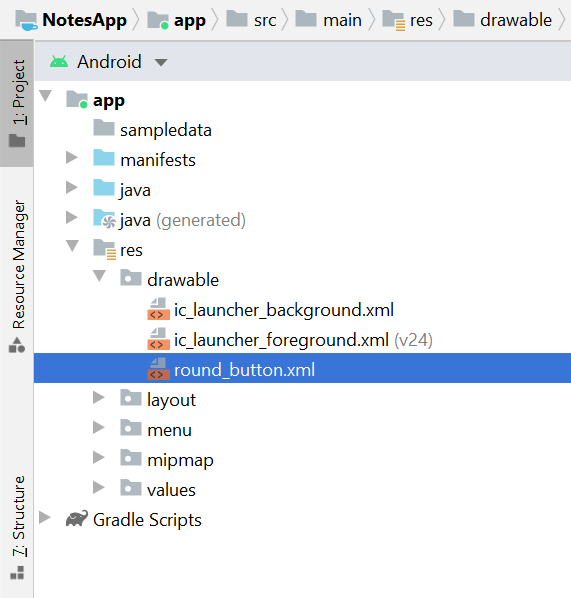Select the layout label in tree

coord(171,400)
